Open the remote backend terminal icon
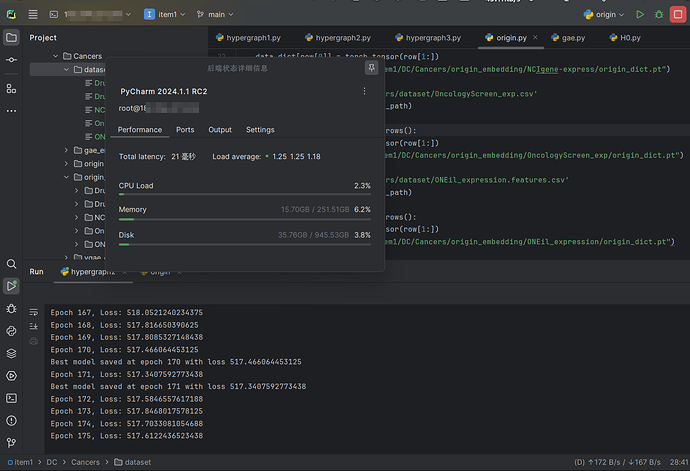690x471 pixels. (54, 15)
